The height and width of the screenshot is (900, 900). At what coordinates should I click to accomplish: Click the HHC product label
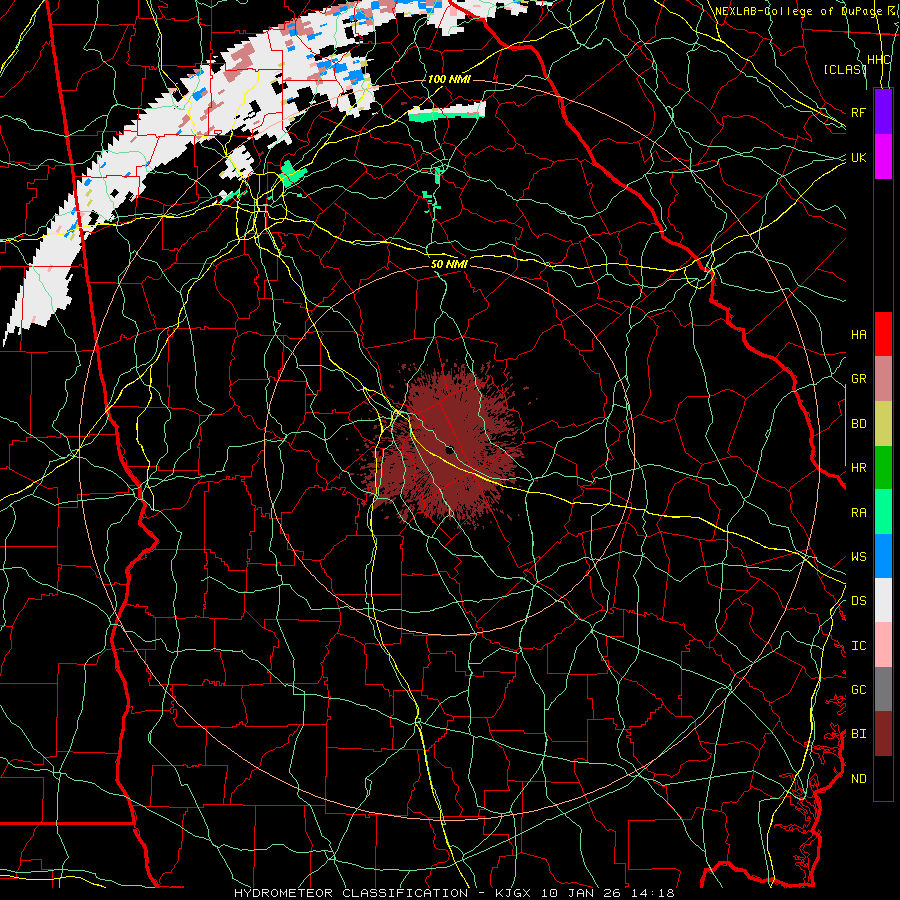coord(878,60)
